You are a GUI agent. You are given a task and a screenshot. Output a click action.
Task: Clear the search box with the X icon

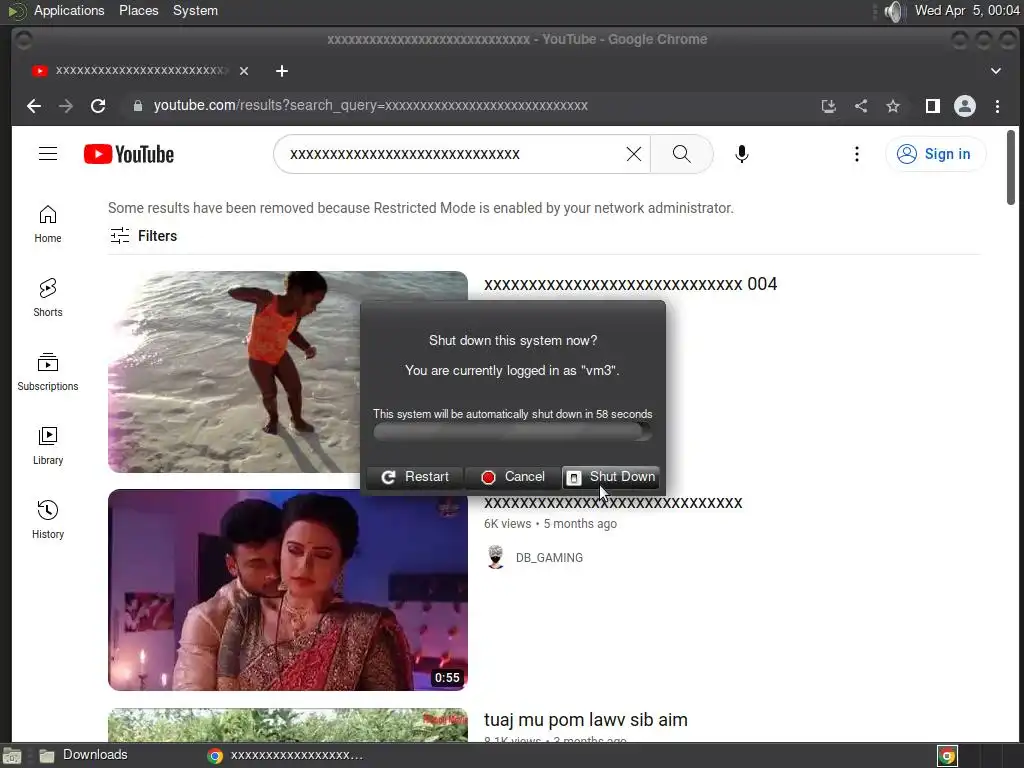click(633, 154)
